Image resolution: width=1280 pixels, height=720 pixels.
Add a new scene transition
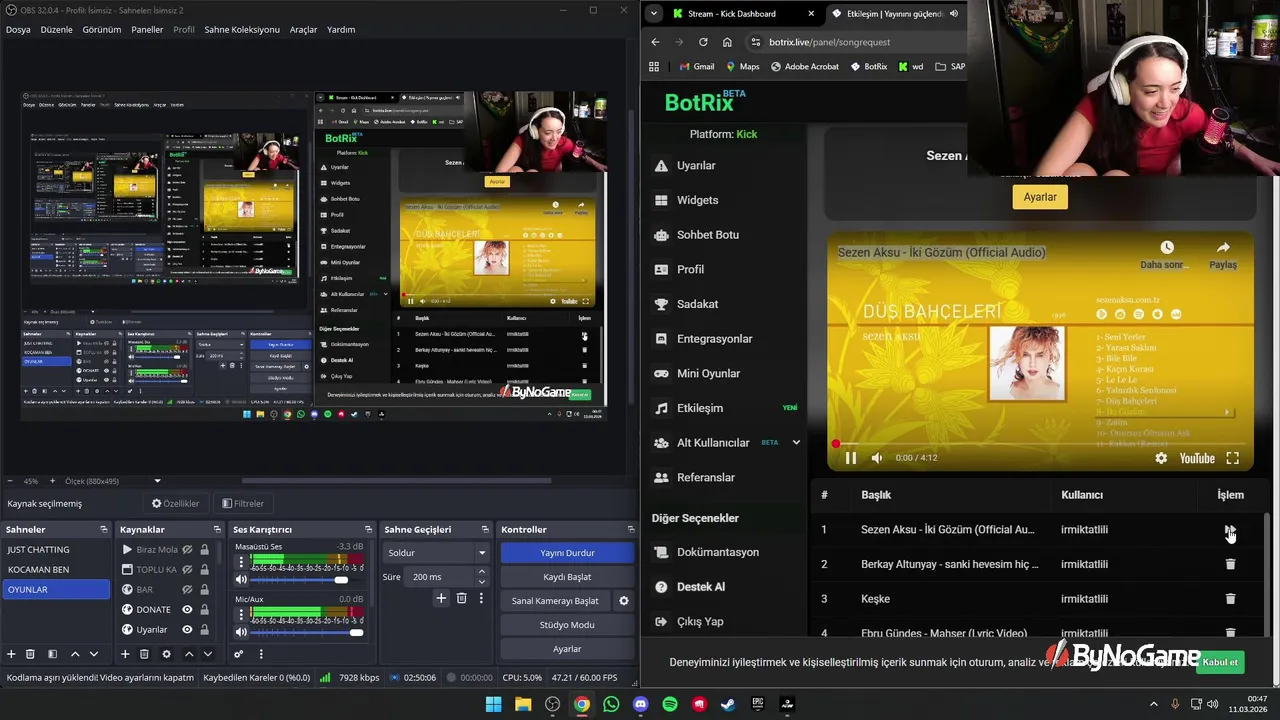coord(441,598)
